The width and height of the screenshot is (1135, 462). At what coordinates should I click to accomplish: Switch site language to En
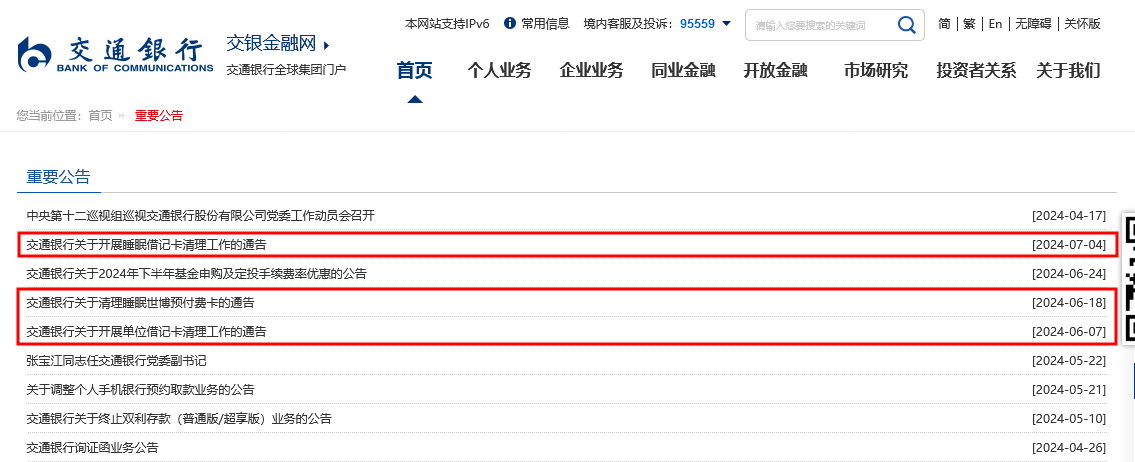(x=995, y=24)
